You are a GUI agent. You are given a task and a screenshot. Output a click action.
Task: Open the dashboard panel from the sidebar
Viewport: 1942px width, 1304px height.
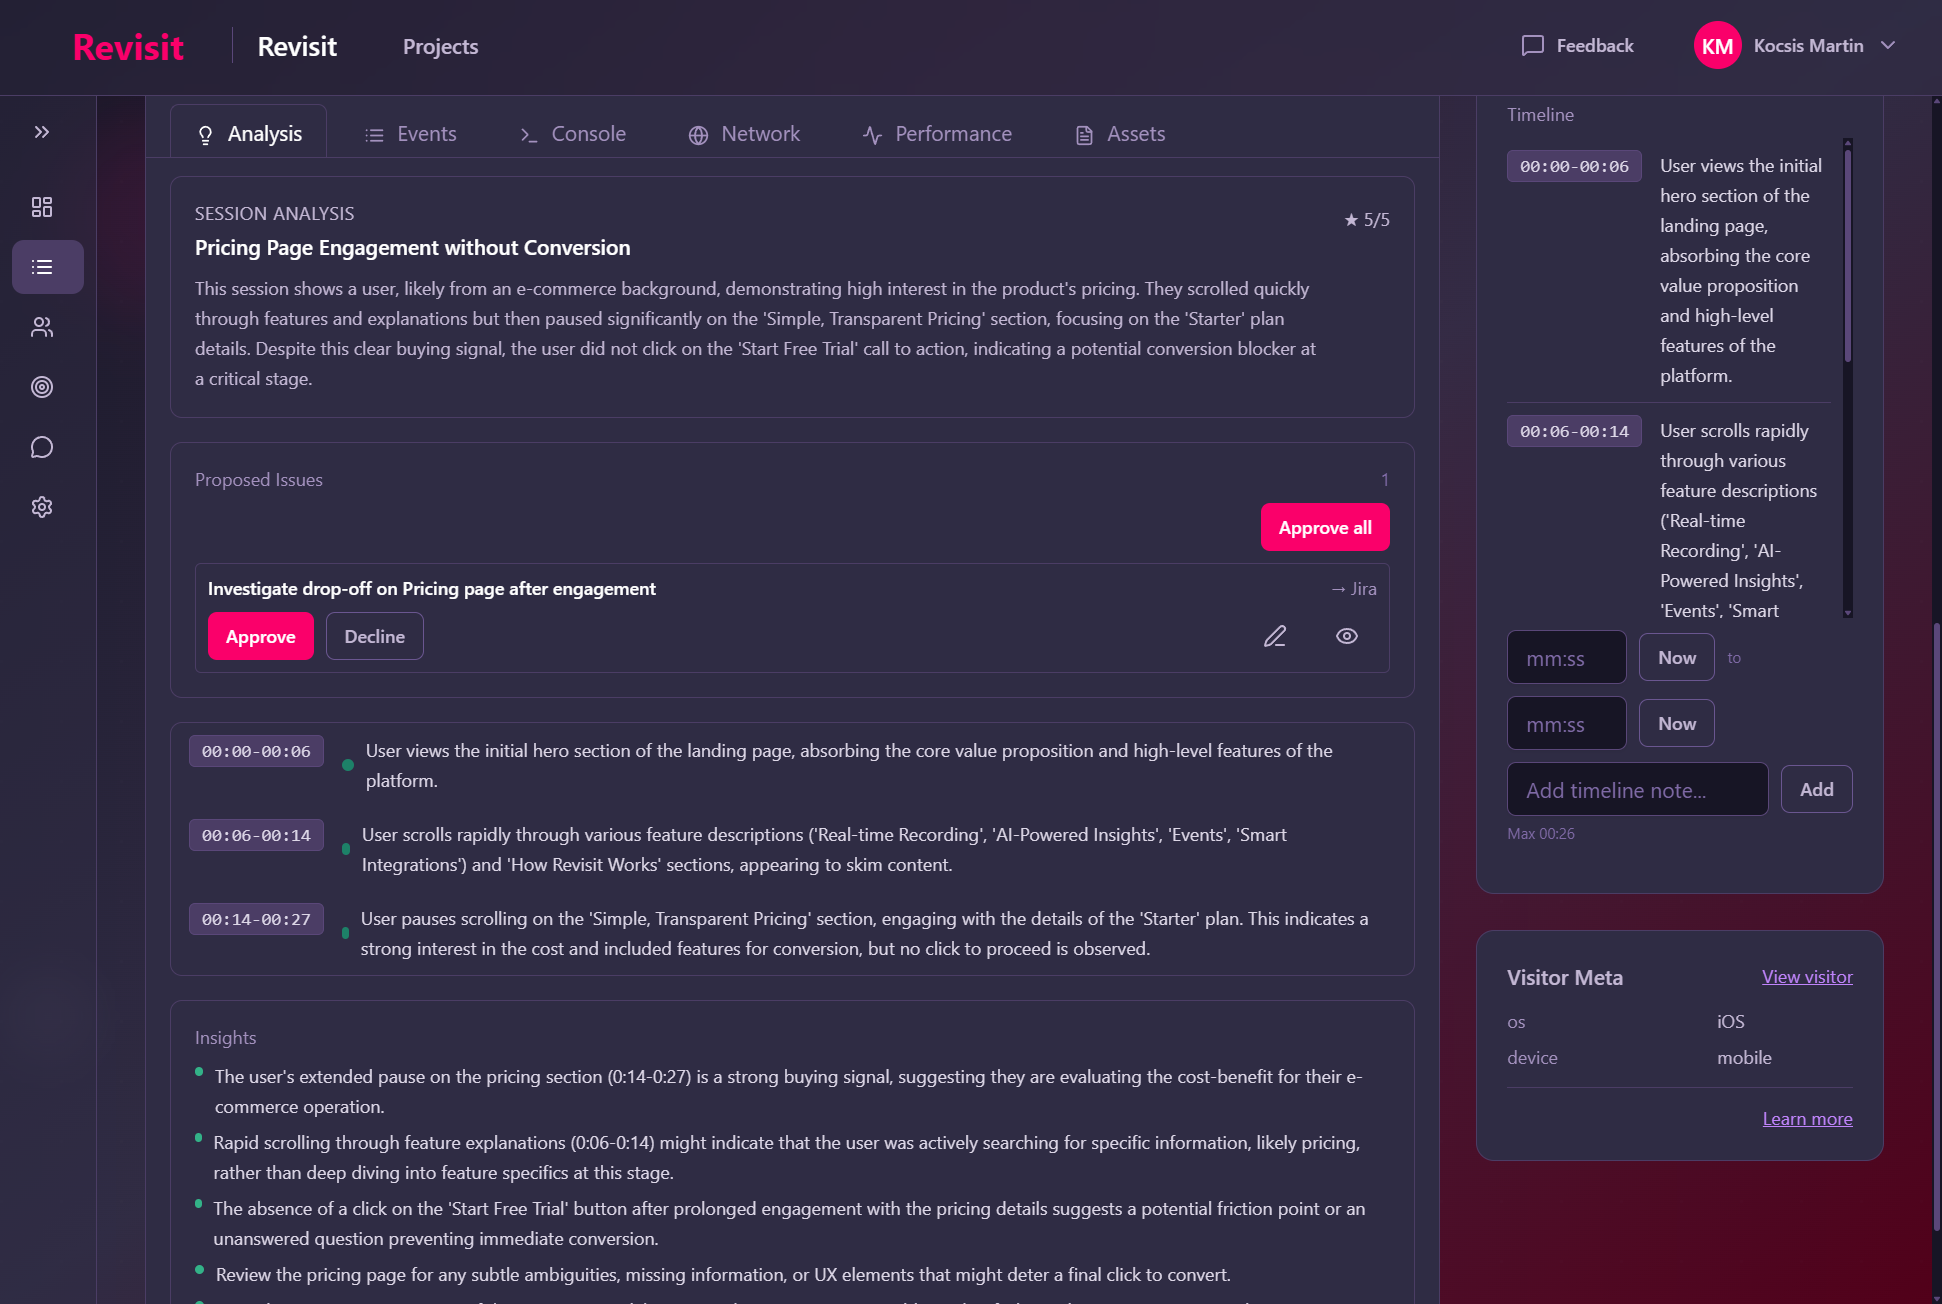[x=42, y=207]
